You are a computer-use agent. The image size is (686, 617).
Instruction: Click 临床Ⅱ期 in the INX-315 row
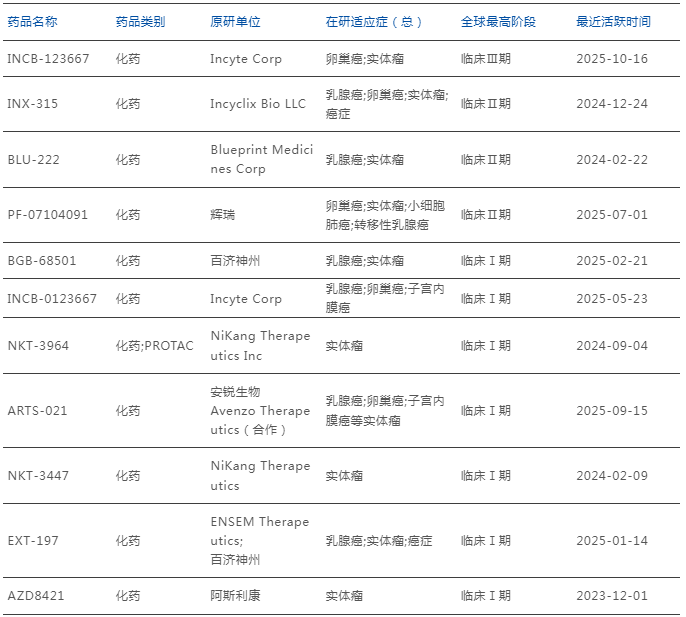tap(486, 104)
